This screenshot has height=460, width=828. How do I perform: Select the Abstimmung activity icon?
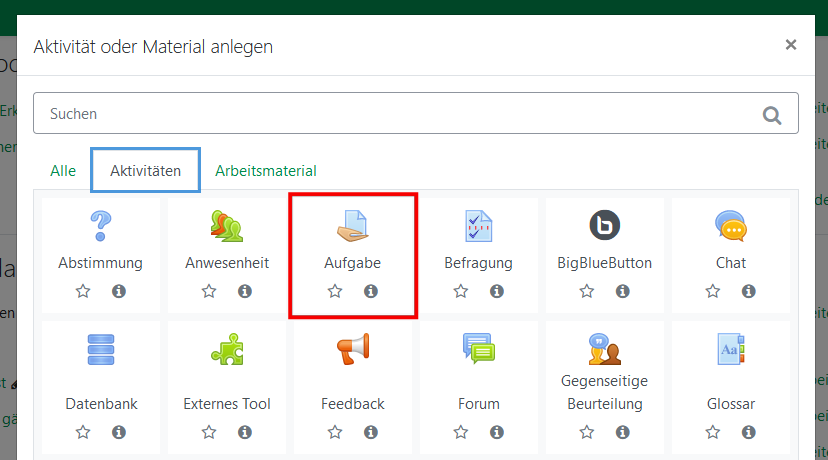pyautogui.click(x=100, y=225)
